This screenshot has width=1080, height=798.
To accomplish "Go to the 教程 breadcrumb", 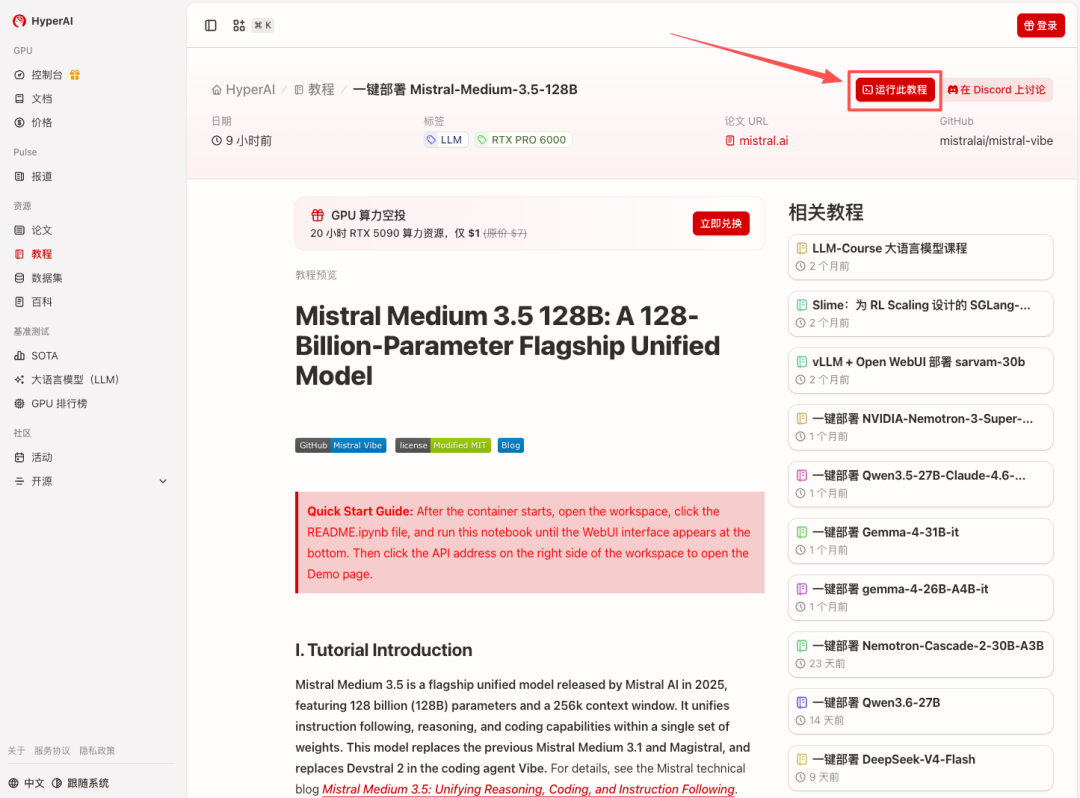I will (x=314, y=90).
